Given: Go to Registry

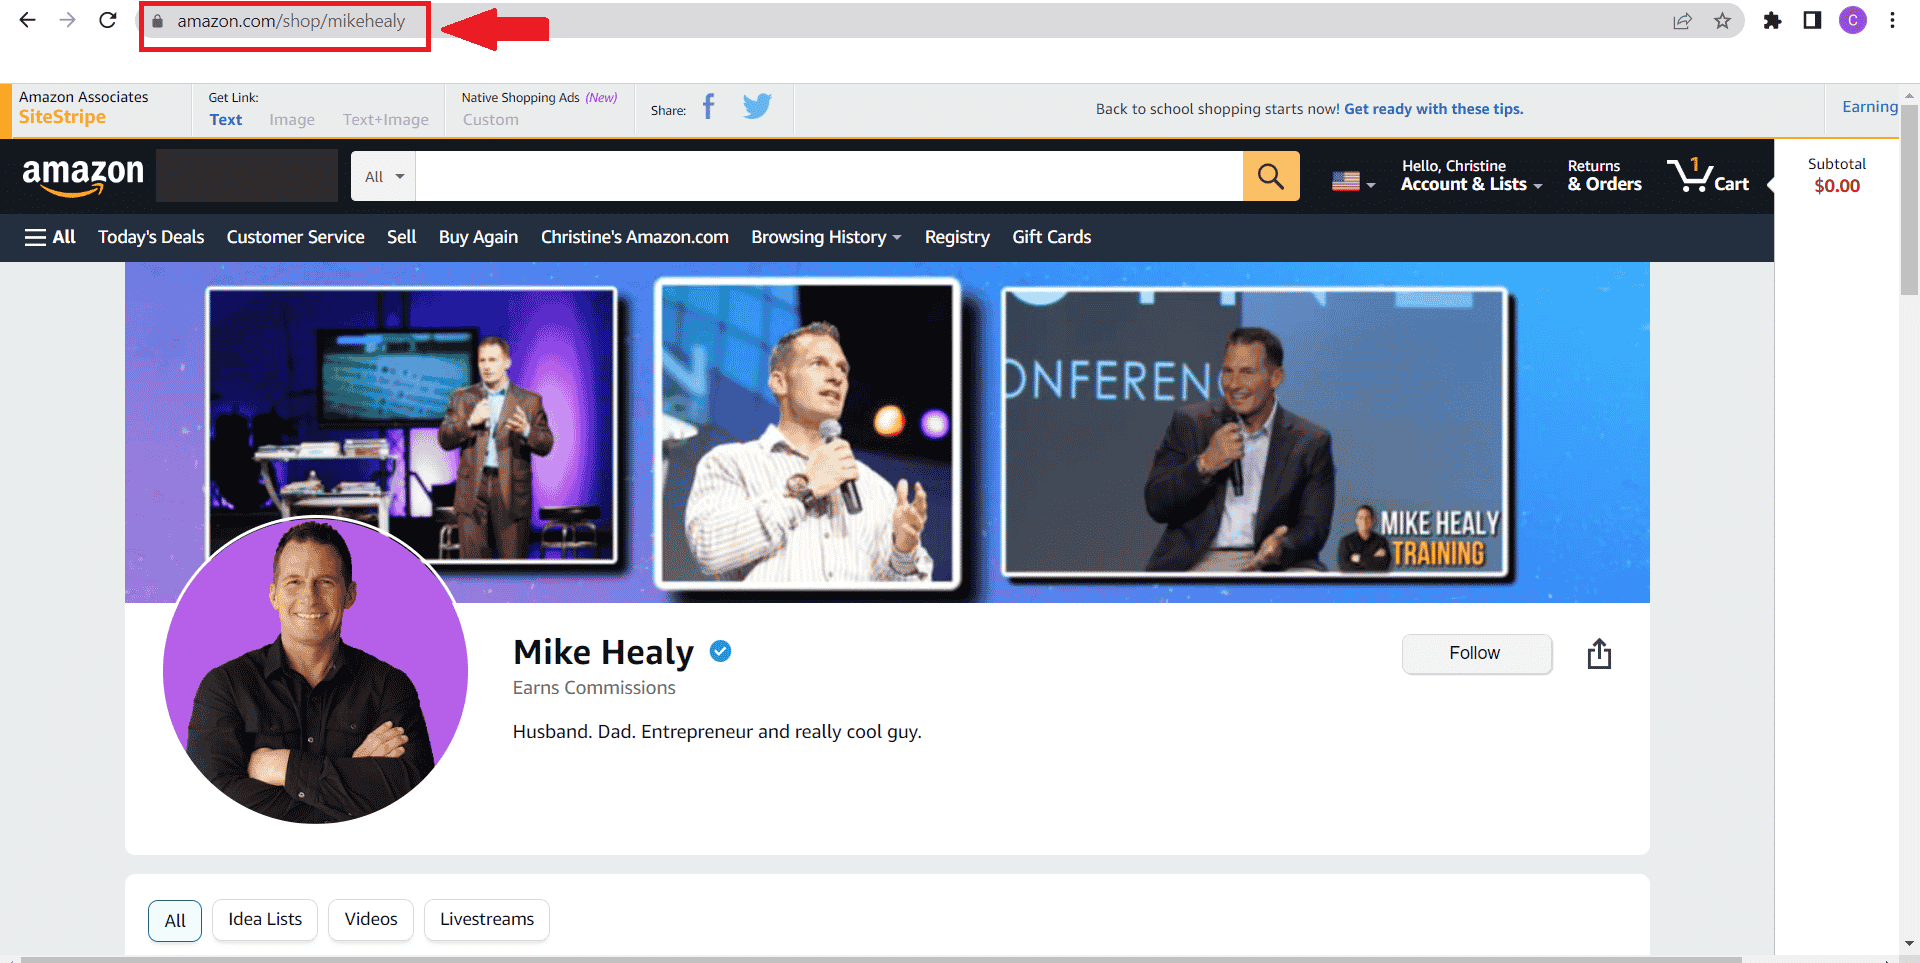Looking at the screenshot, I should coord(957,237).
